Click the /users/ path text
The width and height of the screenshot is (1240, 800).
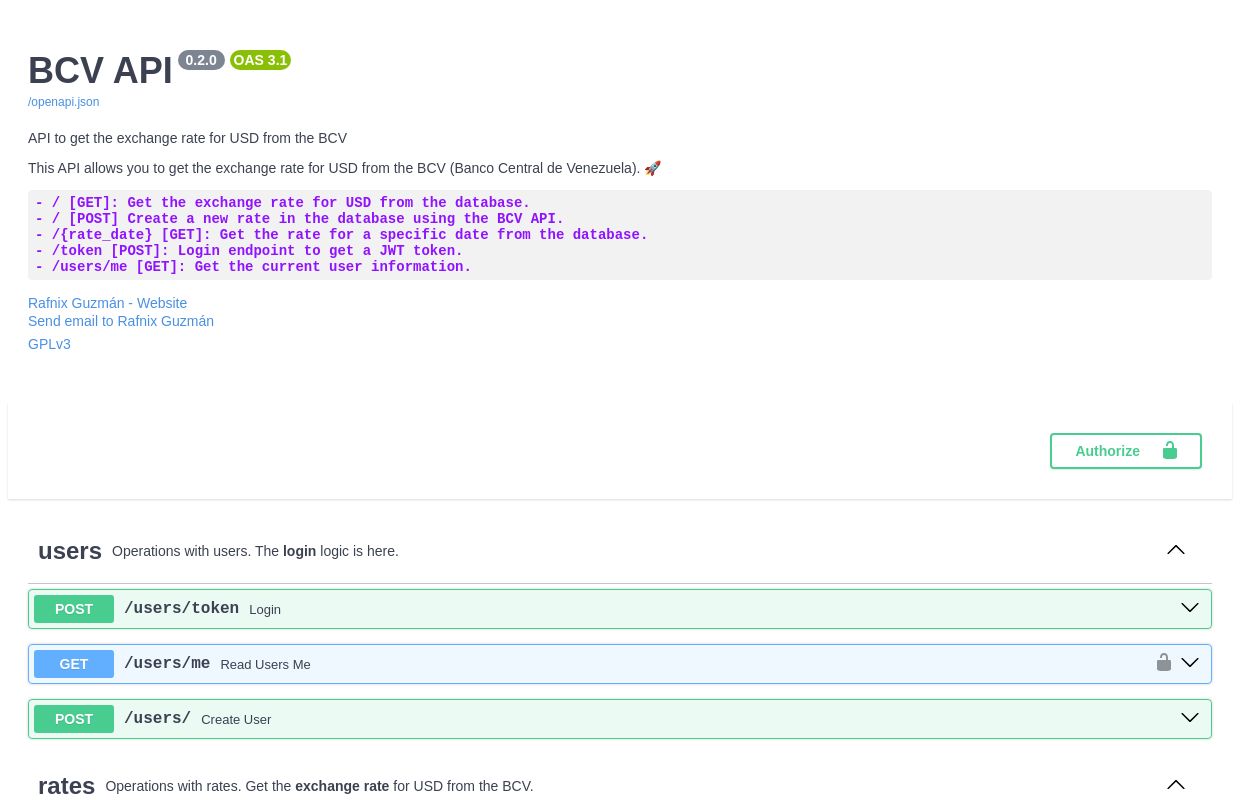[x=157, y=718]
